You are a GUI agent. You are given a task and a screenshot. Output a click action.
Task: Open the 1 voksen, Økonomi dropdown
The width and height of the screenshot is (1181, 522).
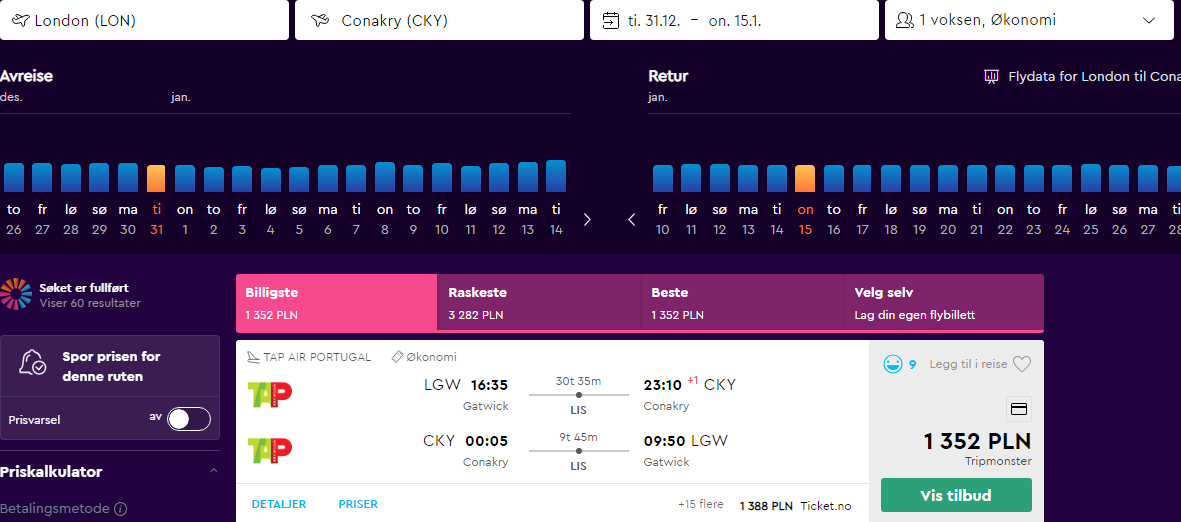(x=1031, y=20)
